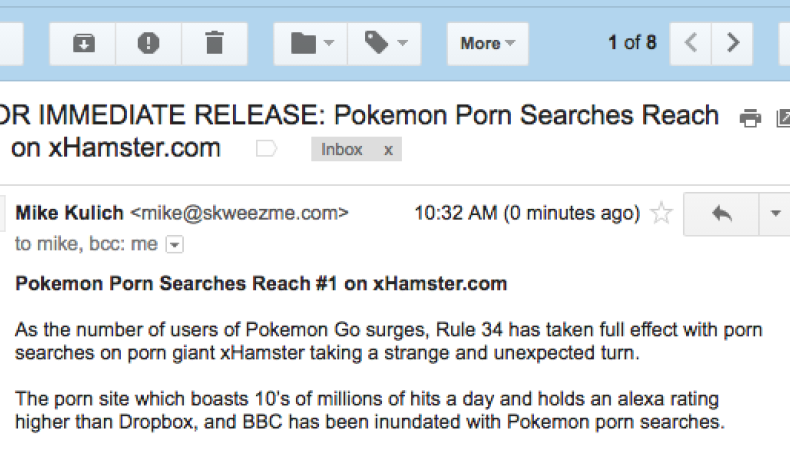Click the Inbox label tag
Screen dimensions: 790x450
click(342, 150)
